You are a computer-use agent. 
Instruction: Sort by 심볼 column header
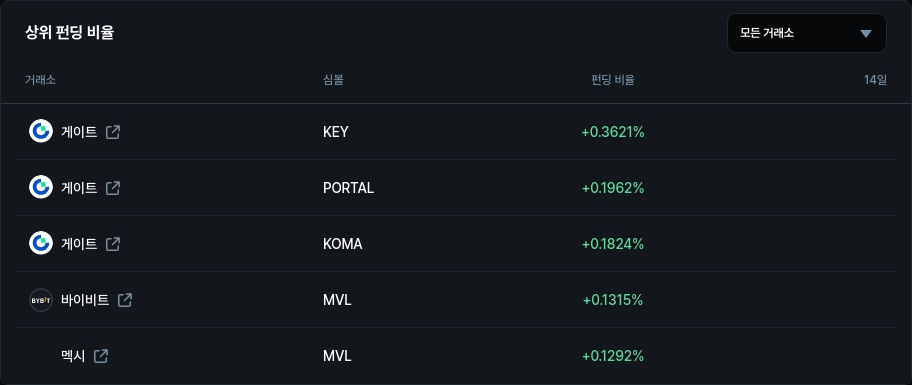(333, 80)
